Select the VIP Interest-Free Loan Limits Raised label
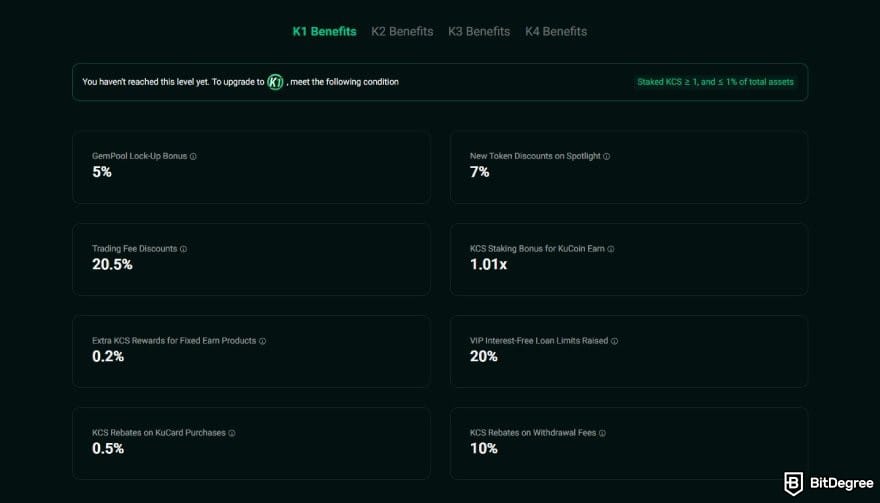The height and width of the screenshot is (503, 880). (539, 340)
